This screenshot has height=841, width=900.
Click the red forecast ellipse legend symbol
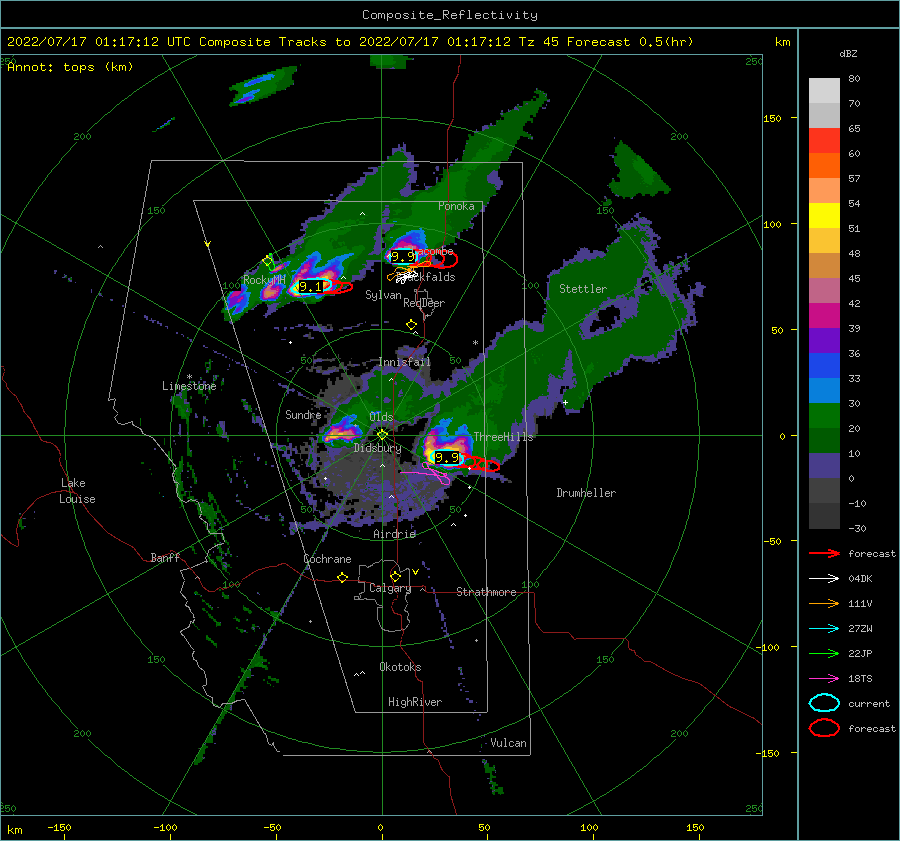(824, 728)
